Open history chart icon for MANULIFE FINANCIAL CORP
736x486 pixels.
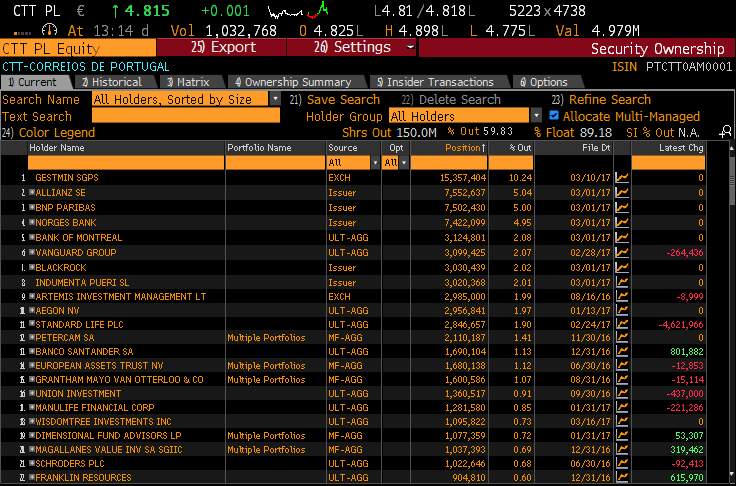[x=622, y=408]
